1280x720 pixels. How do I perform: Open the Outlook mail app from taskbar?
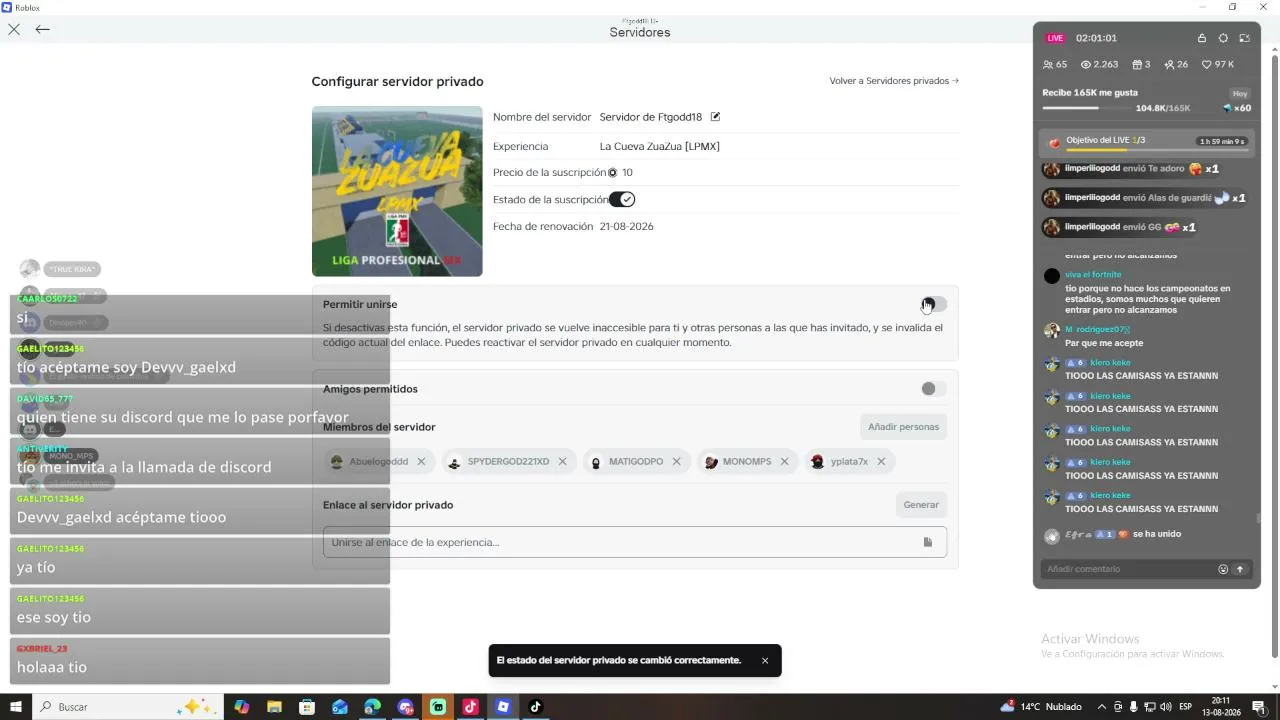tap(340, 707)
